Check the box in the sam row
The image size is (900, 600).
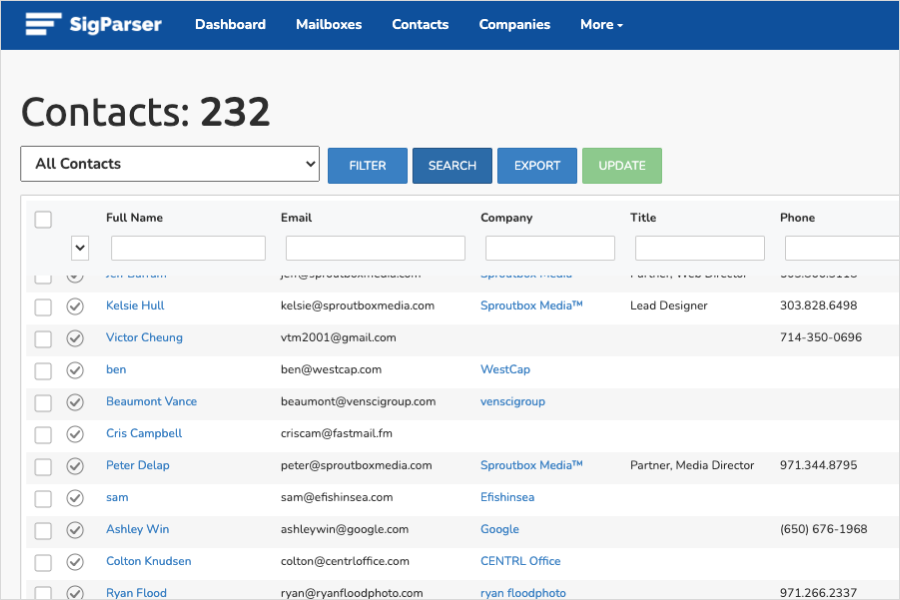coord(43,499)
